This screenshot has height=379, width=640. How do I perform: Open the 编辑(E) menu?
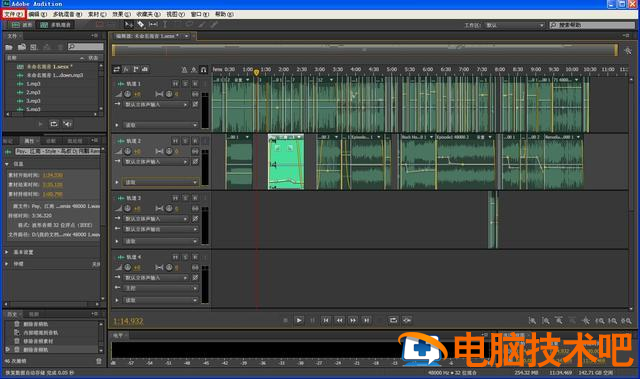pyautogui.click(x=38, y=14)
